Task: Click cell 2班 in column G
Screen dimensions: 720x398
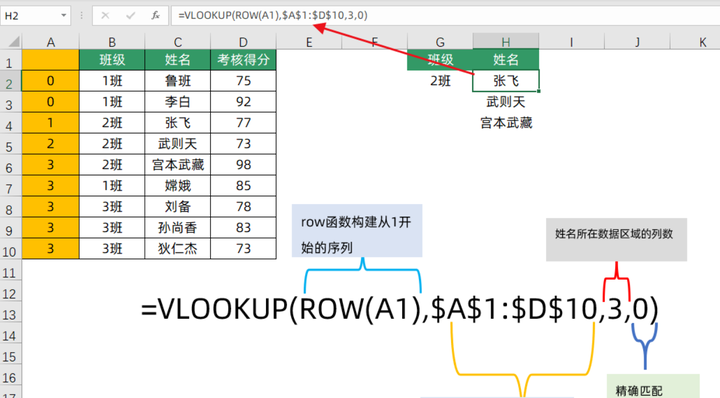Action: (440, 81)
